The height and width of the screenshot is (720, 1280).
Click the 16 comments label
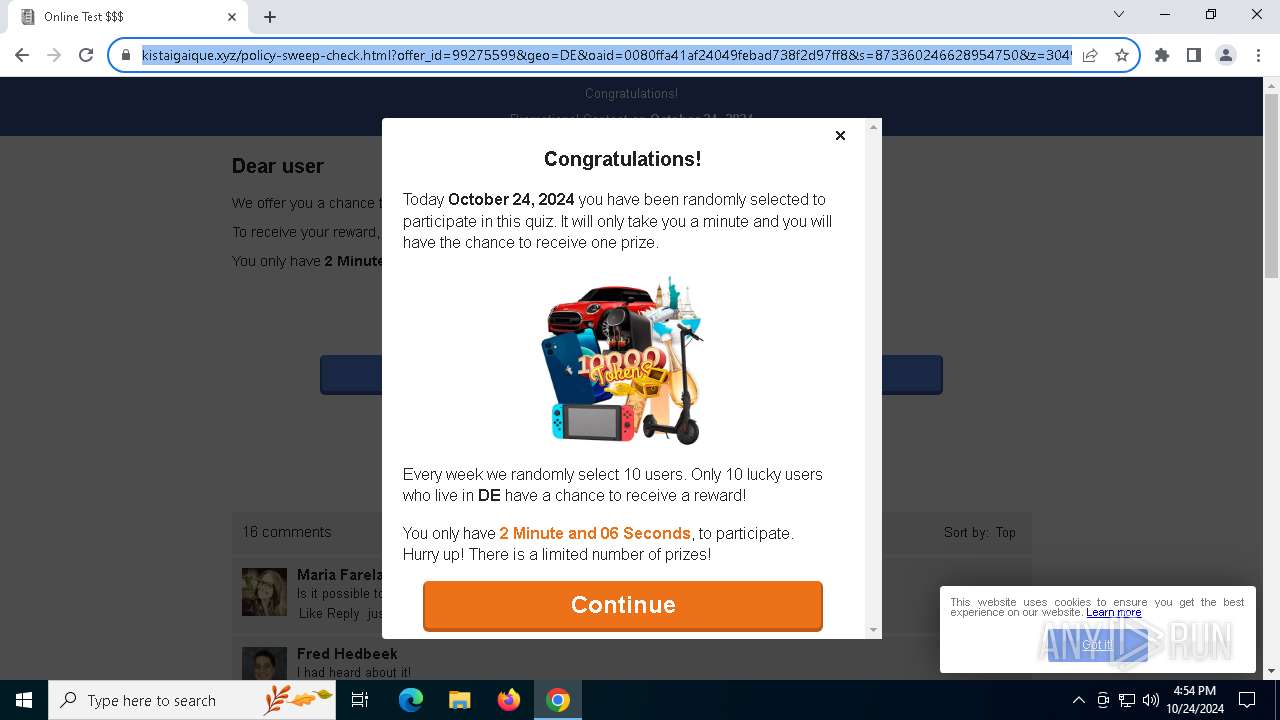pos(287,532)
